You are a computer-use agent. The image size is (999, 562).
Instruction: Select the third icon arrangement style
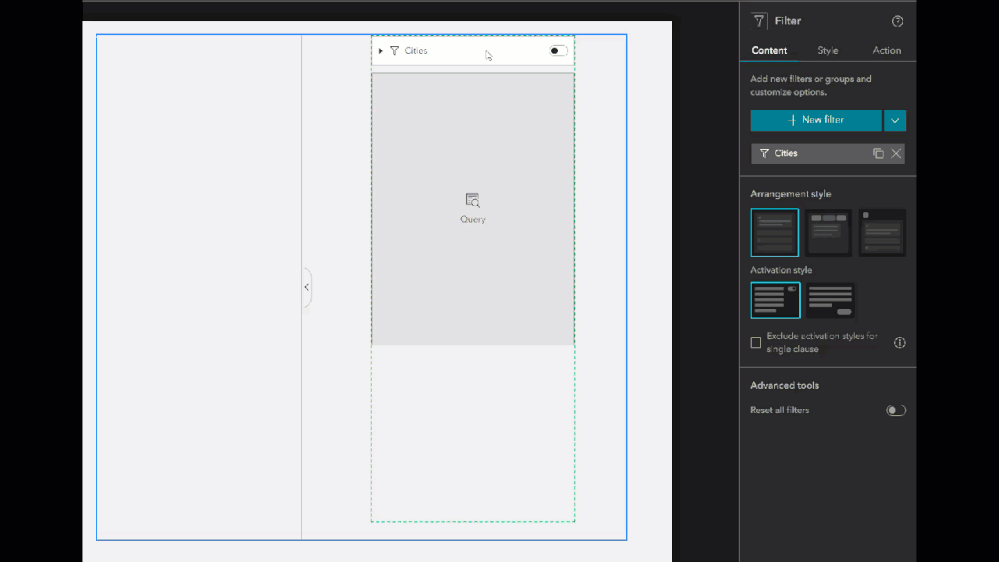click(882, 233)
